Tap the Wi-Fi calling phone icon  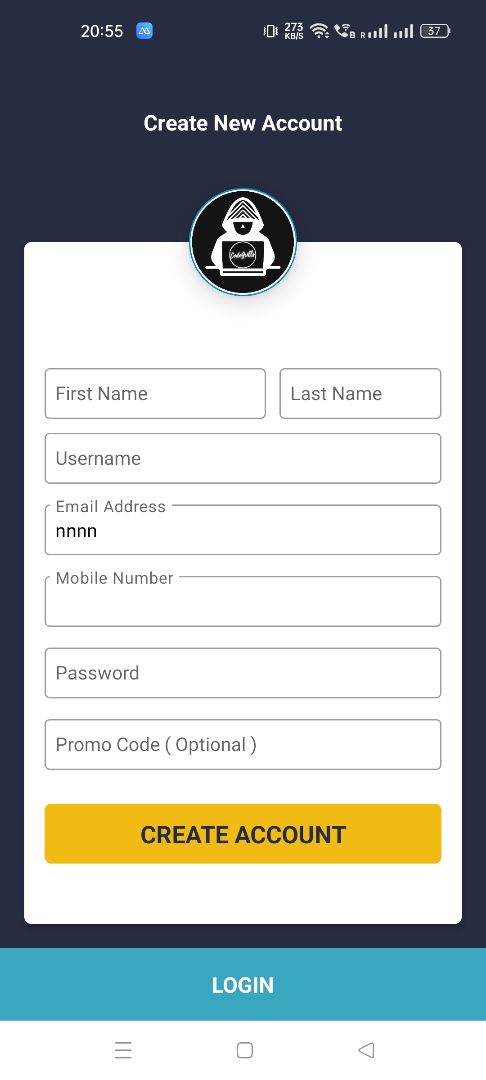click(344, 31)
